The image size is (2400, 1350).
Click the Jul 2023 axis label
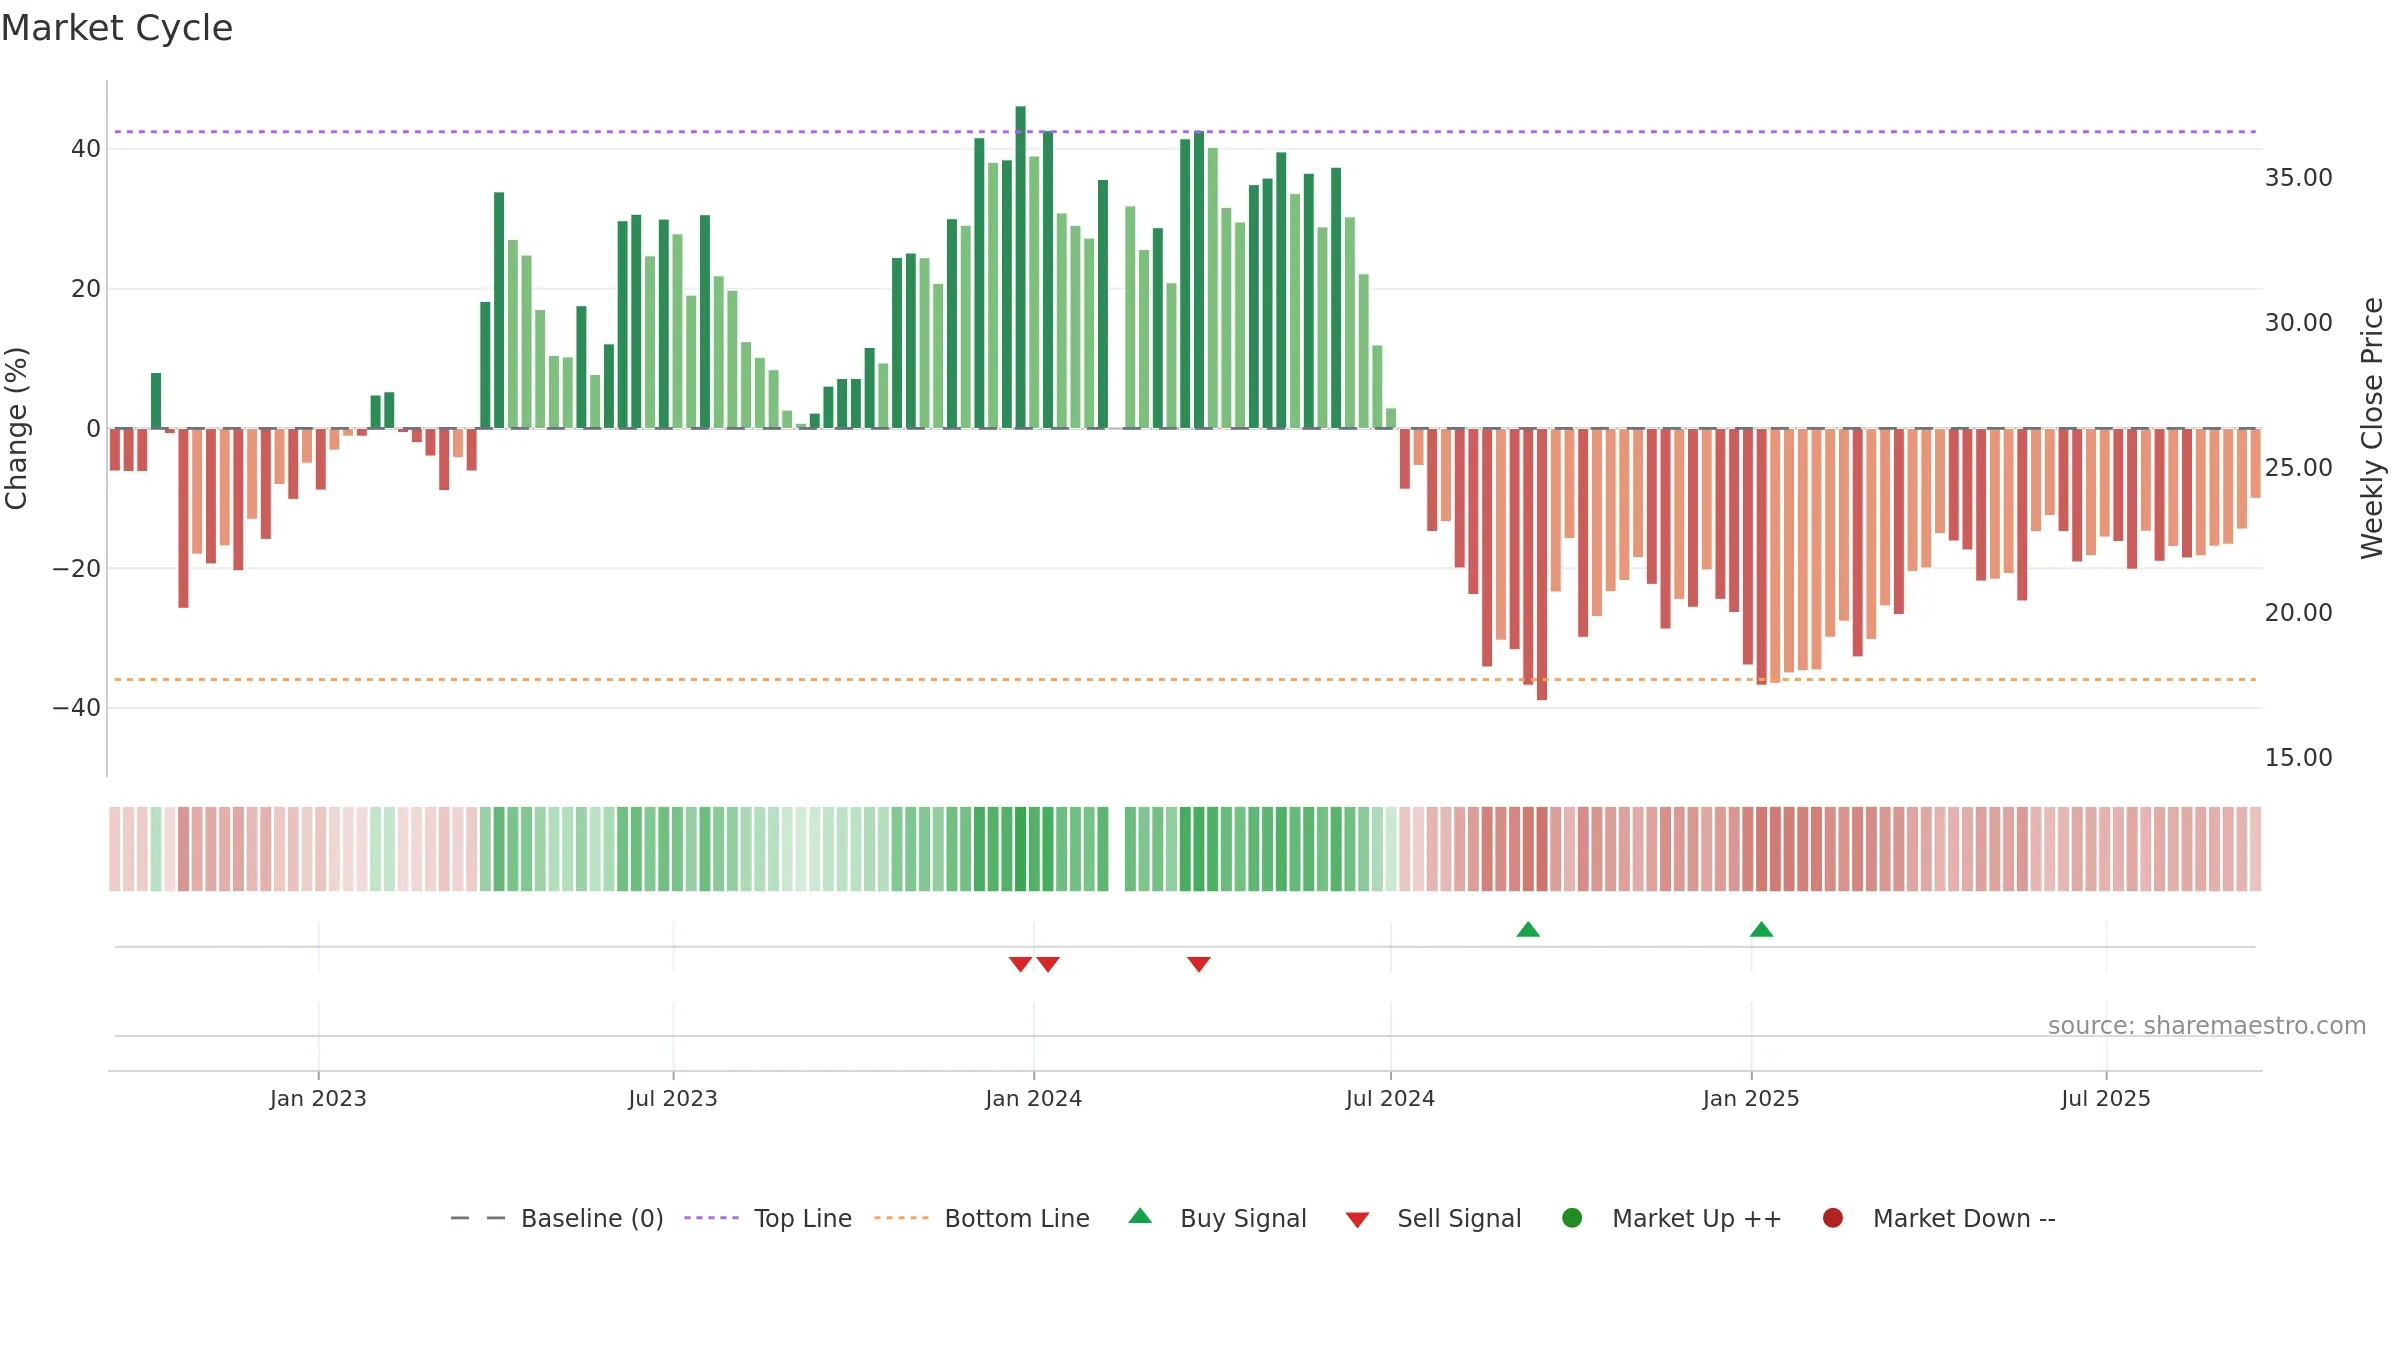pos(673,1099)
